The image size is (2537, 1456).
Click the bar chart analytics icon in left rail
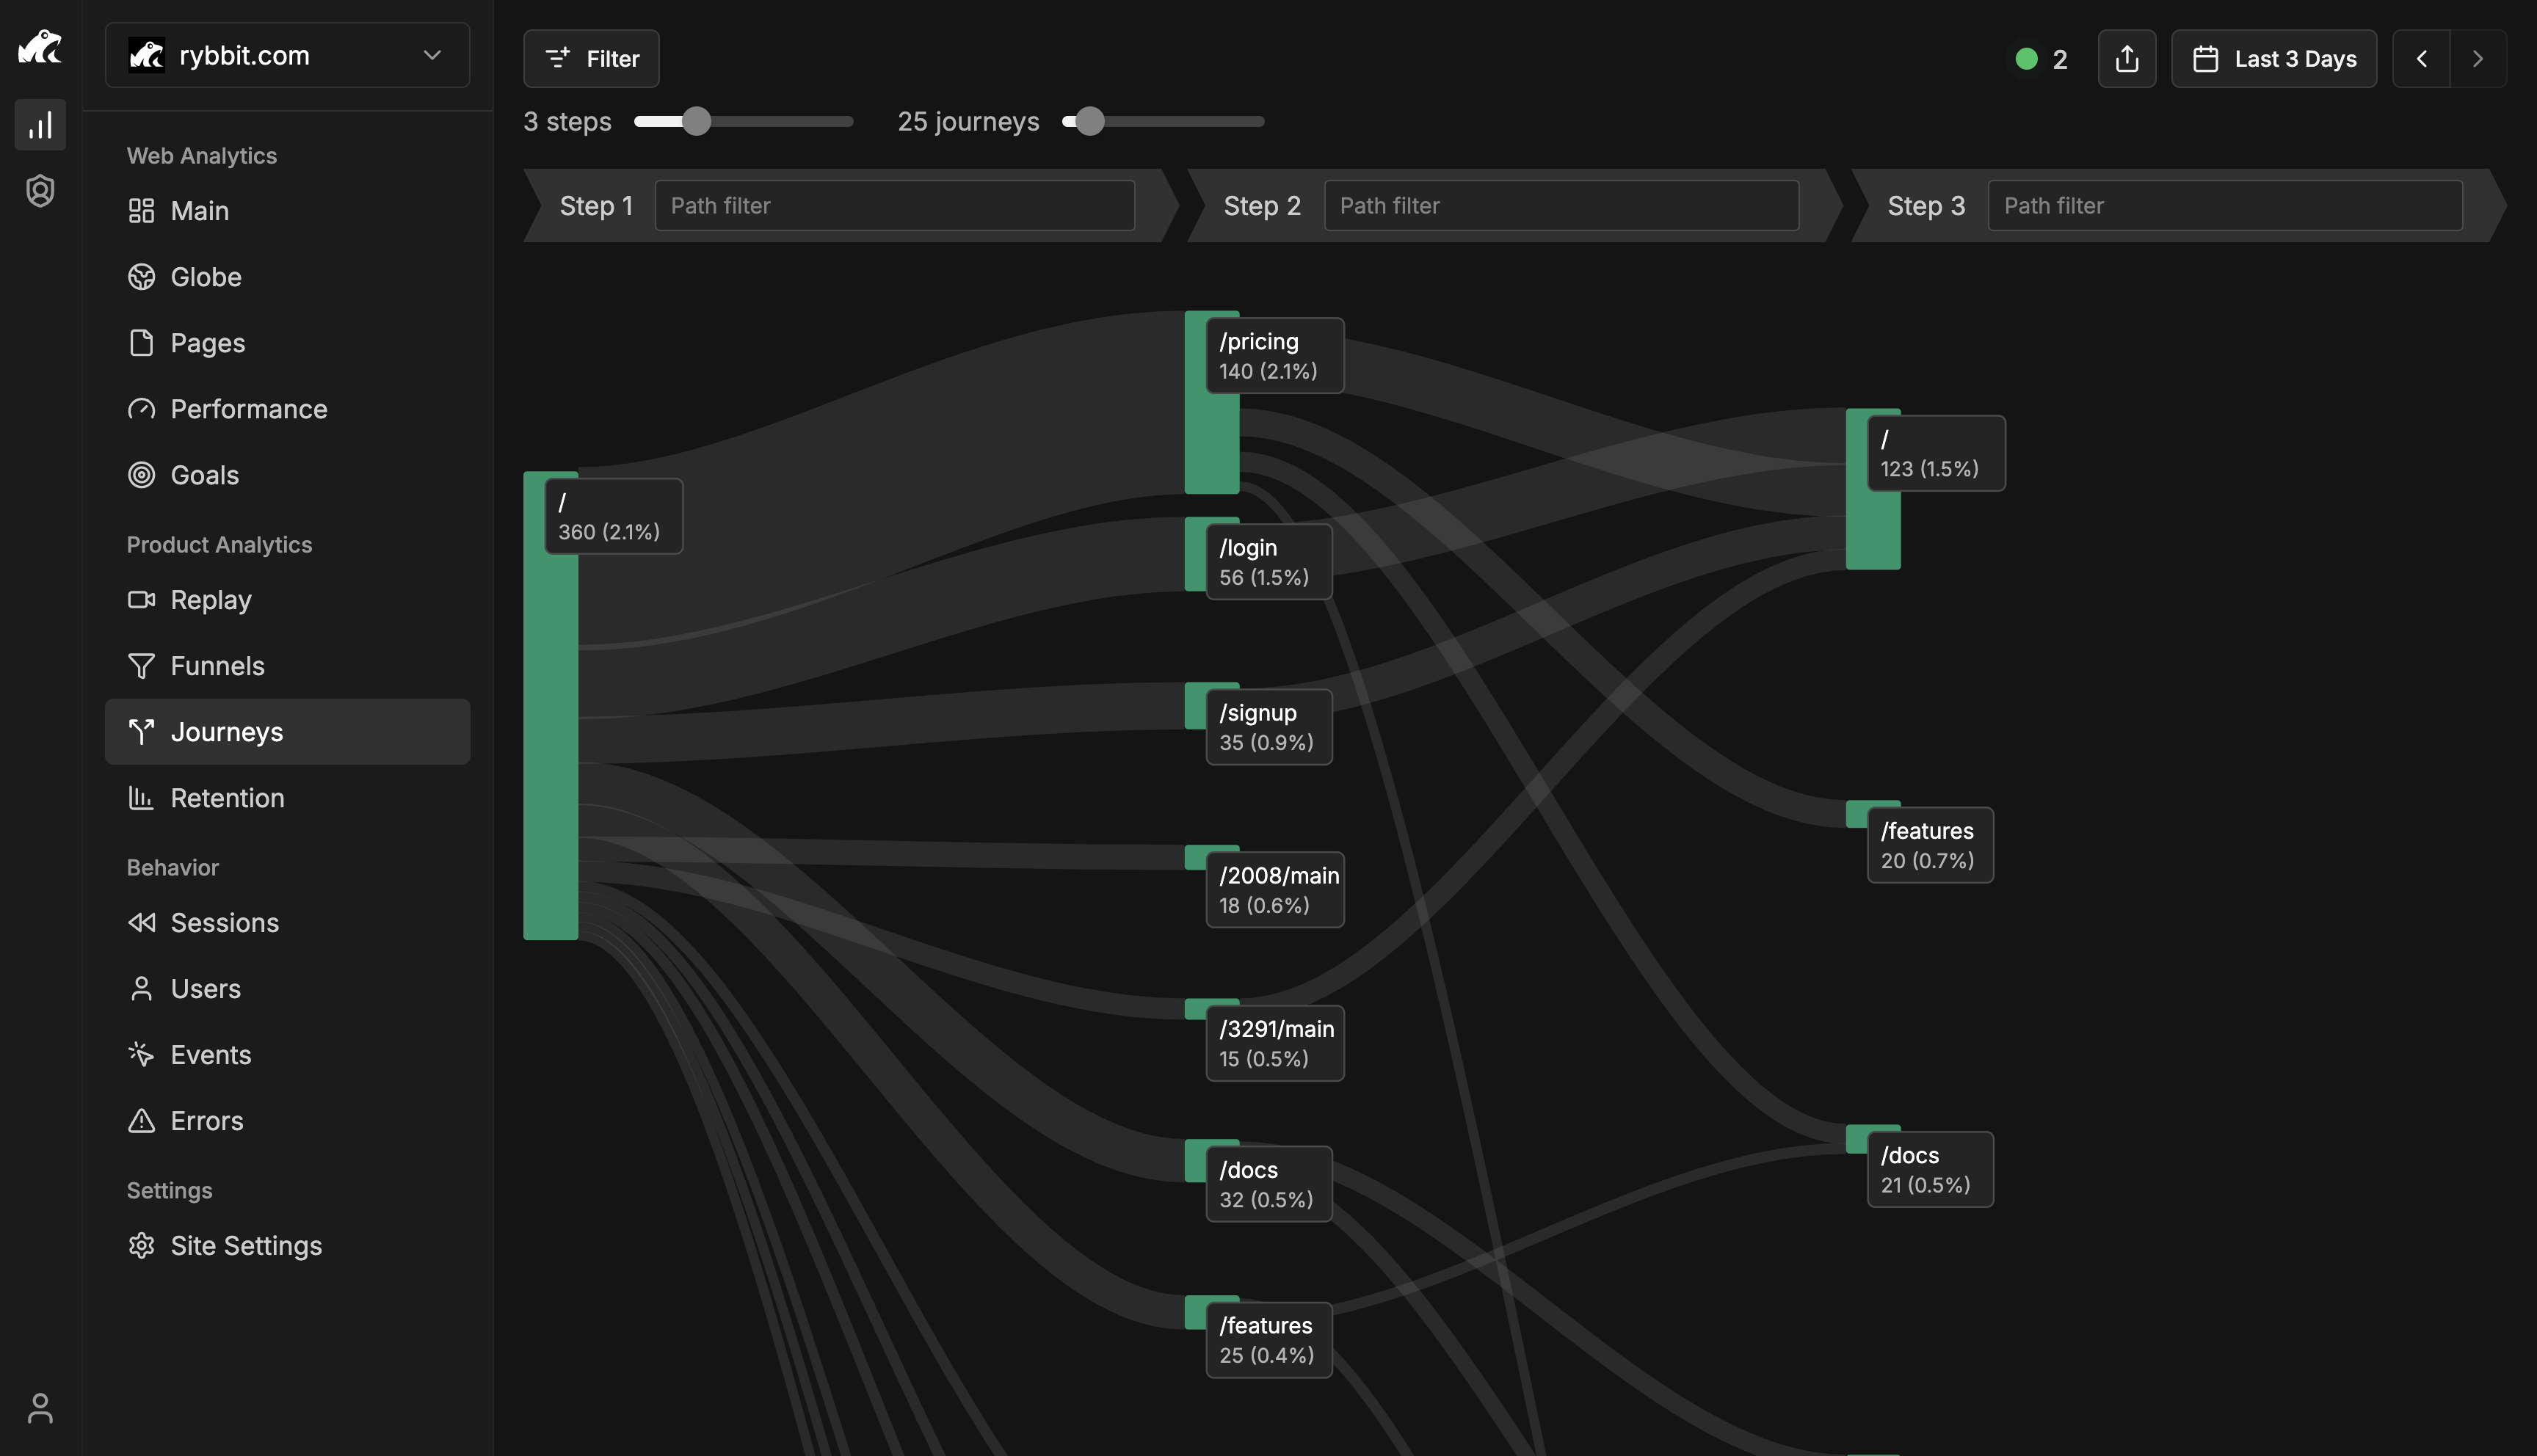coord(40,125)
